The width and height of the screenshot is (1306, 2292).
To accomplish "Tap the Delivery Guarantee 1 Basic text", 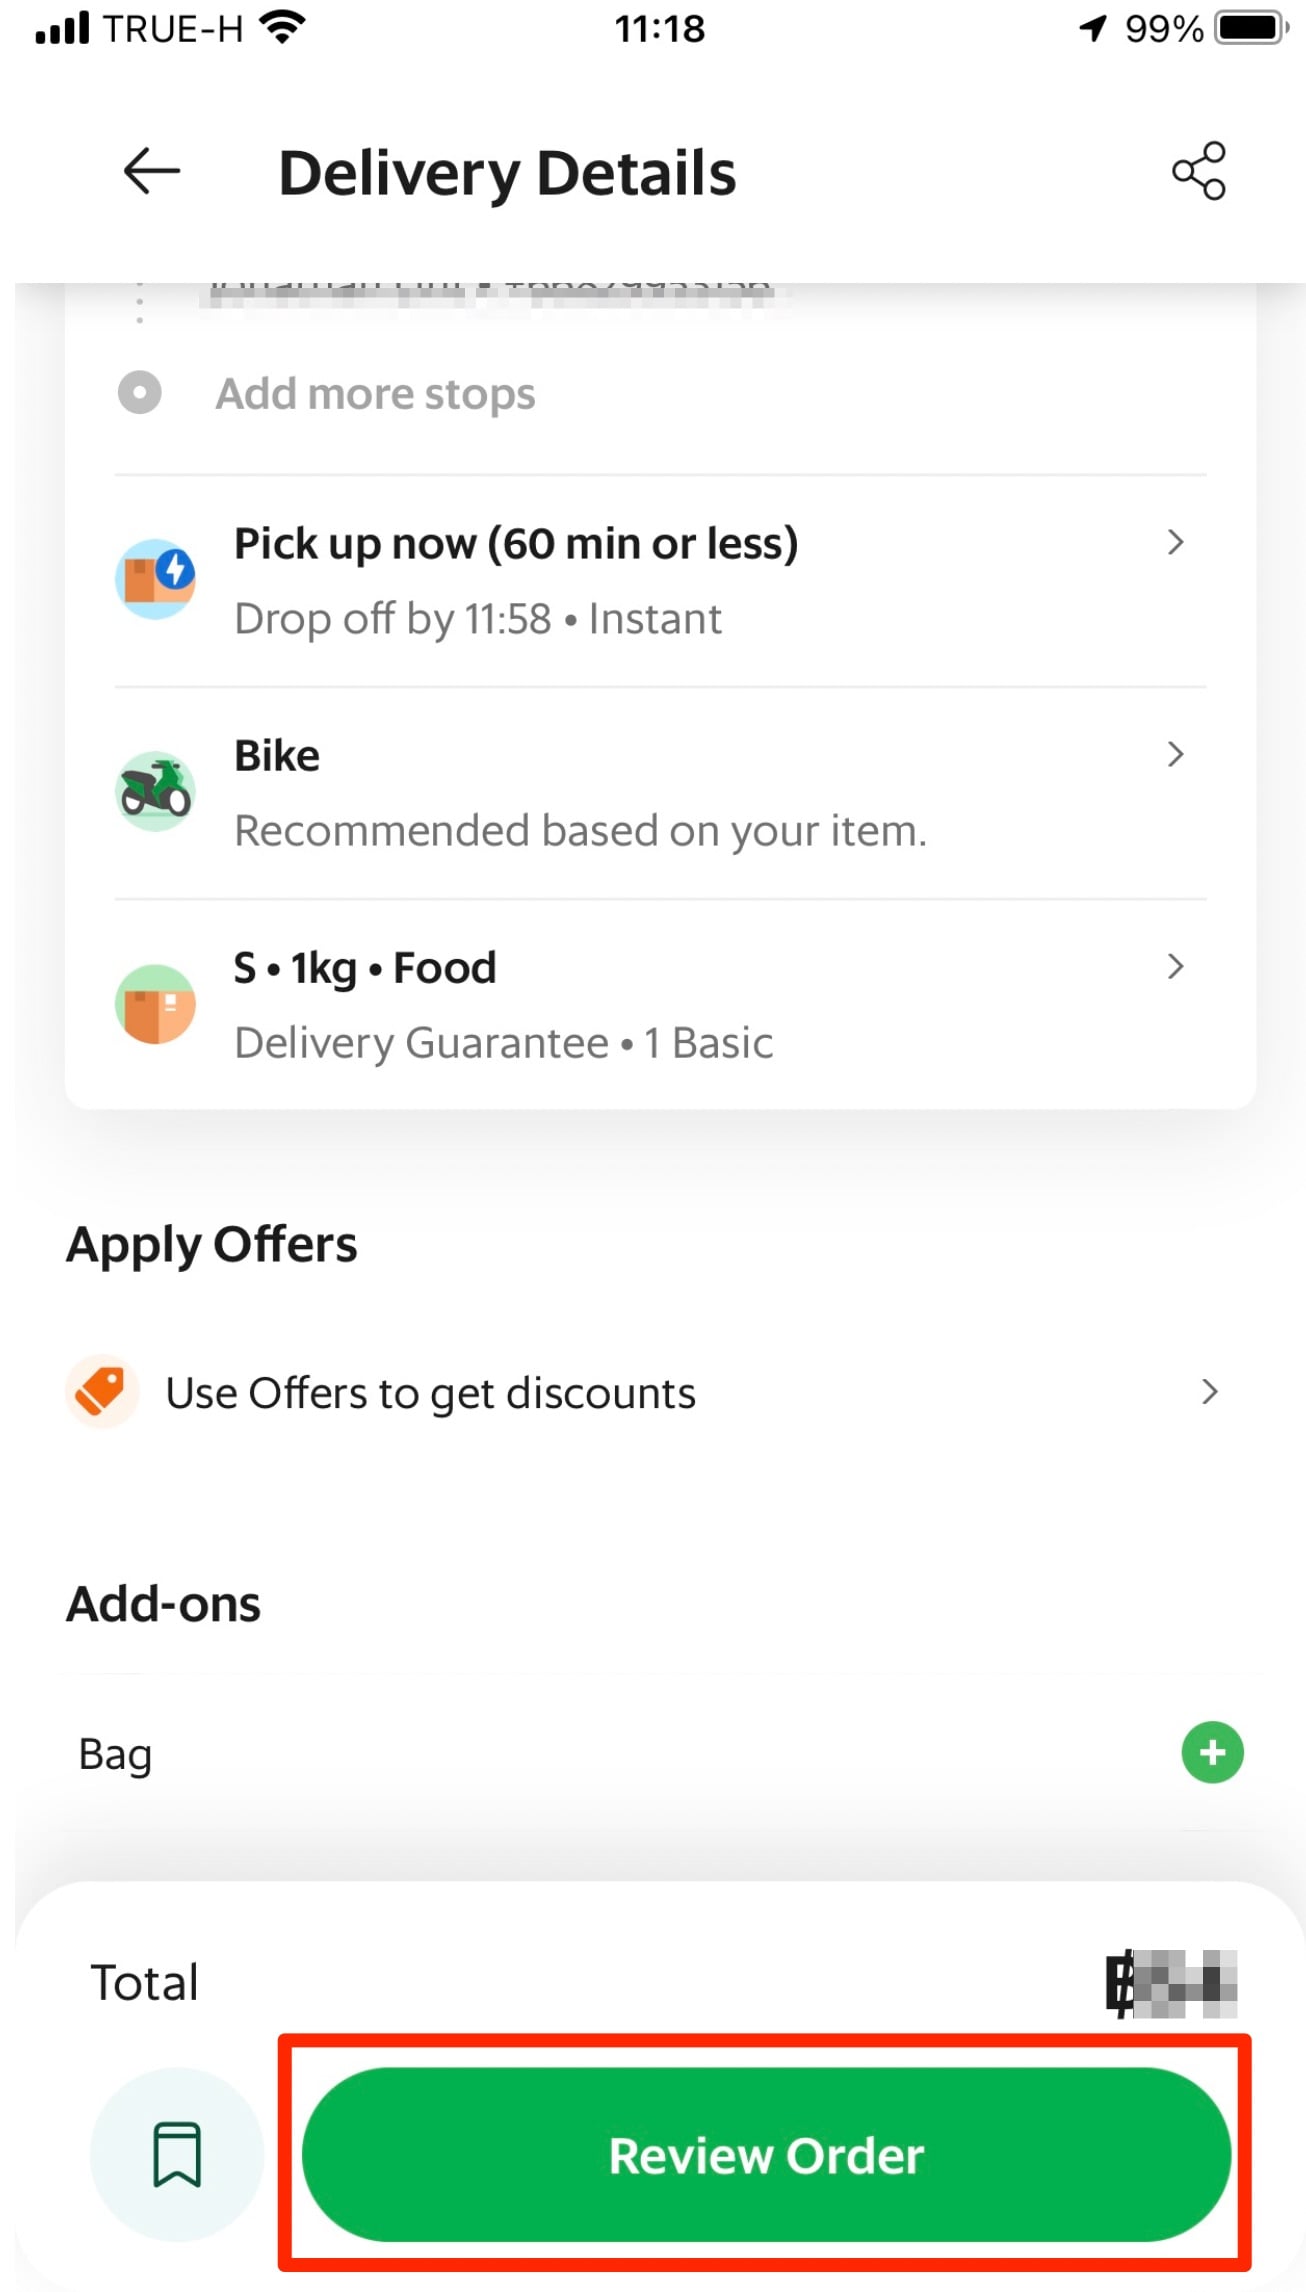I will tap(503, 1043).
